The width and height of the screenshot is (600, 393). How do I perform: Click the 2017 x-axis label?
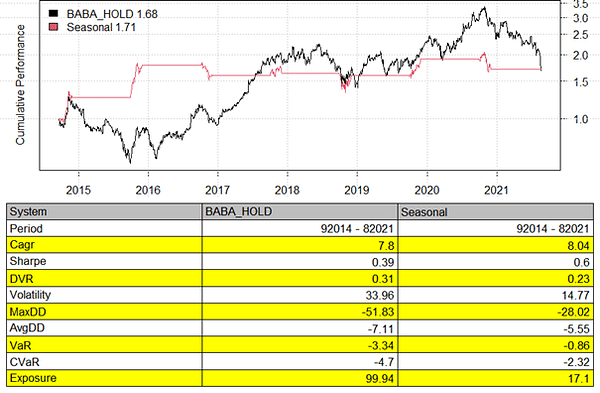[x=217, y=190]
